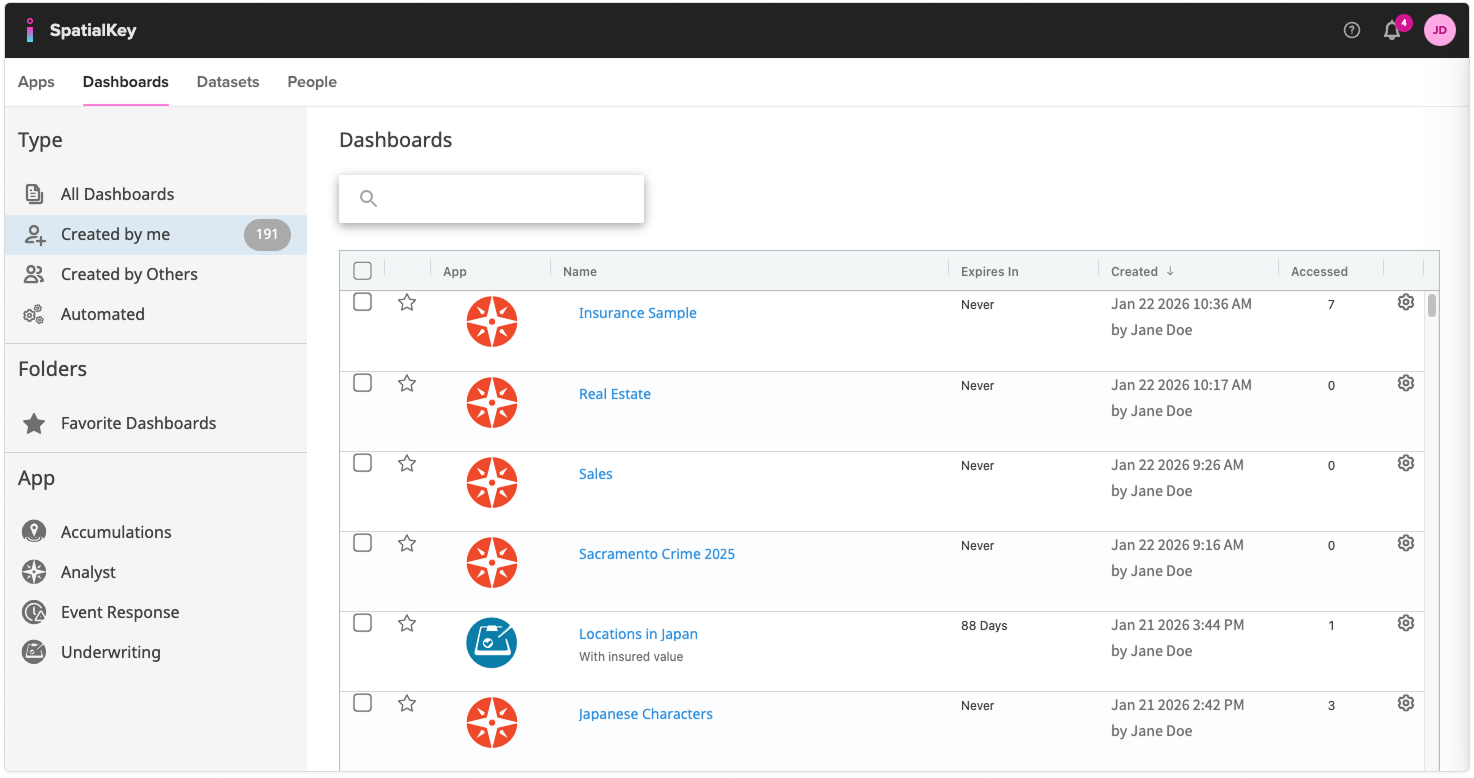Image resolution: width=1474 pixels, height=778 pixels.
Task: Open the help question mark icon
Action: tap(1352, 30)
